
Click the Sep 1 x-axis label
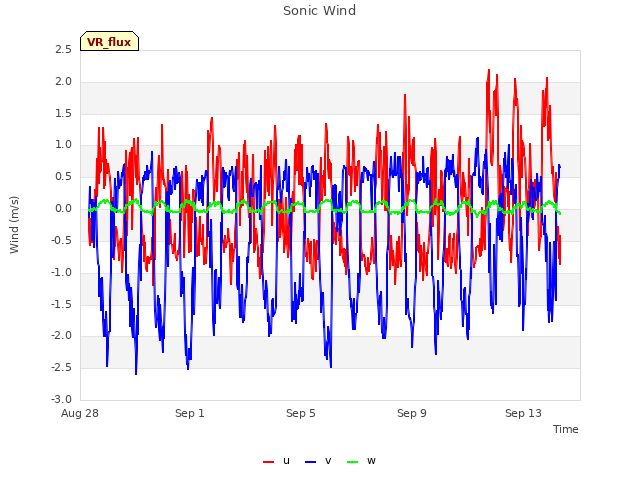190,413
